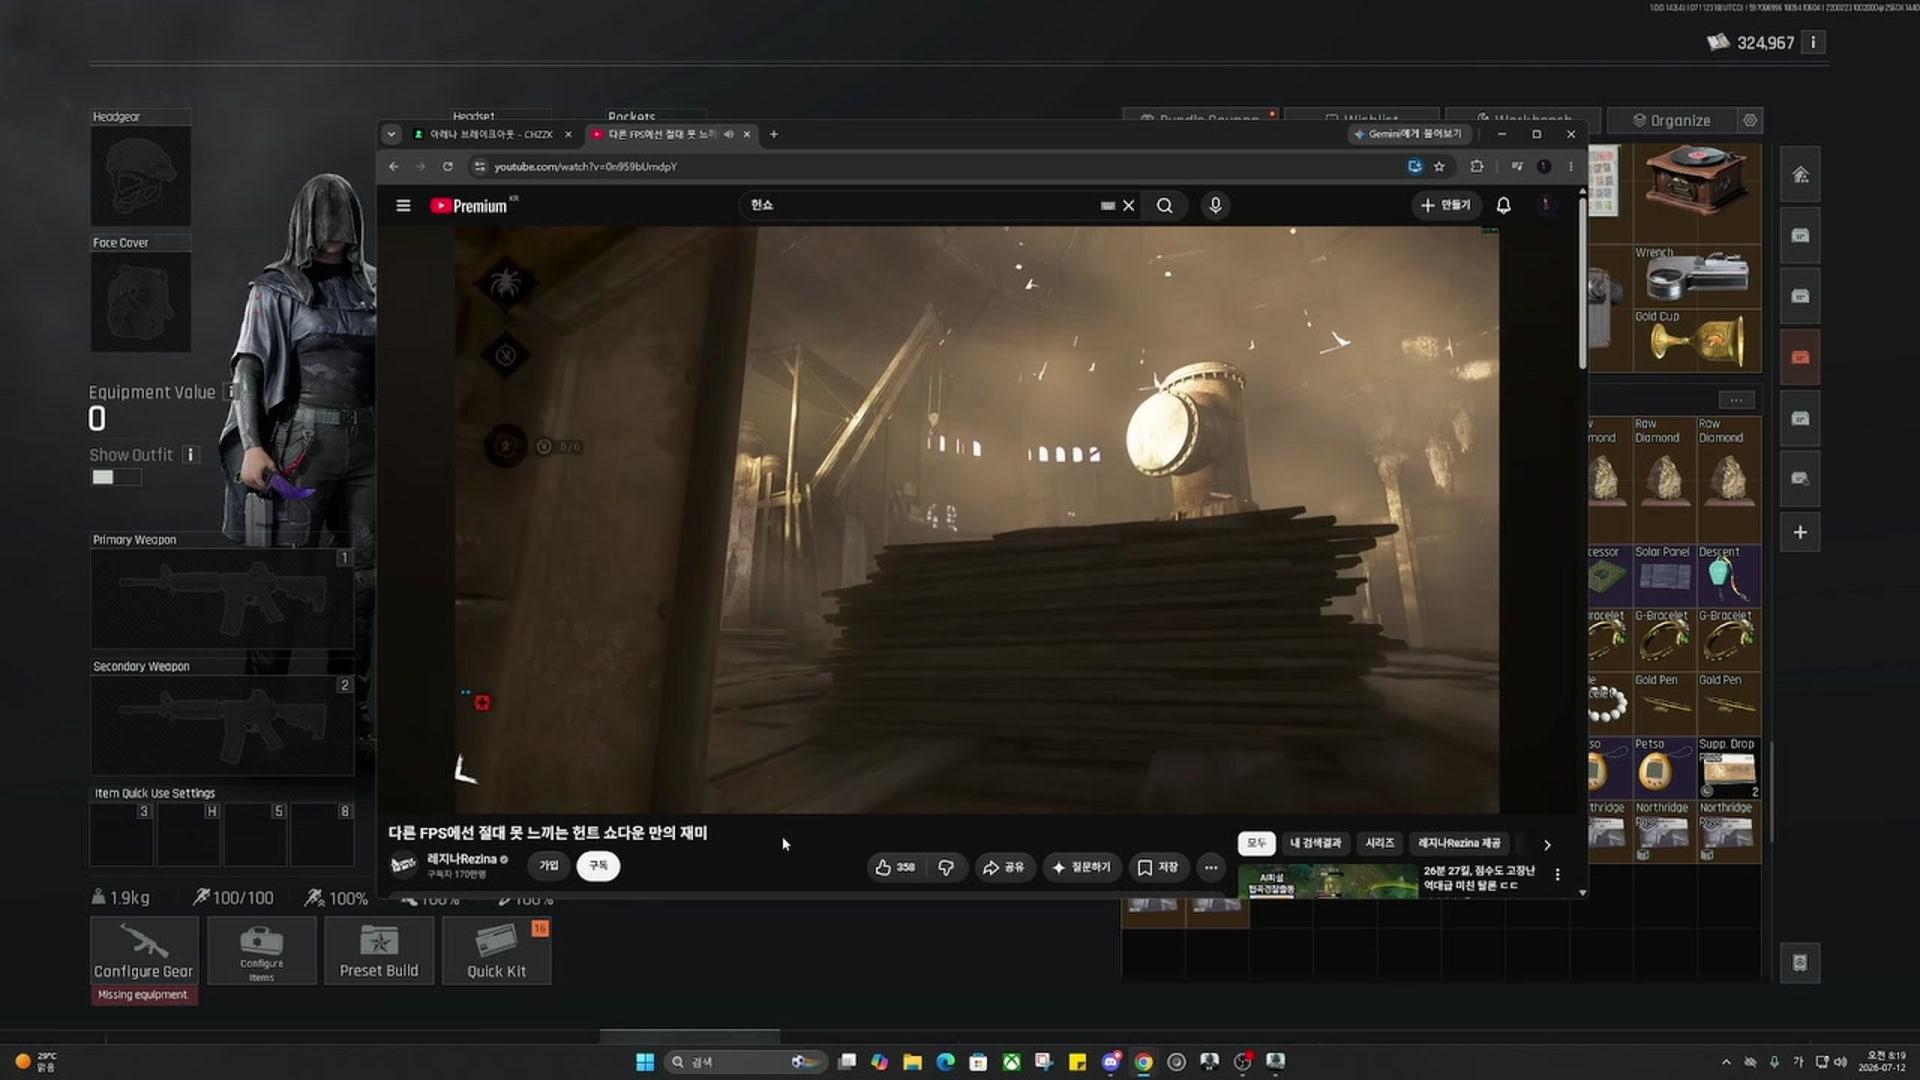Open the Organize settings gear
The image size is (1920, 1080).
1750,120
